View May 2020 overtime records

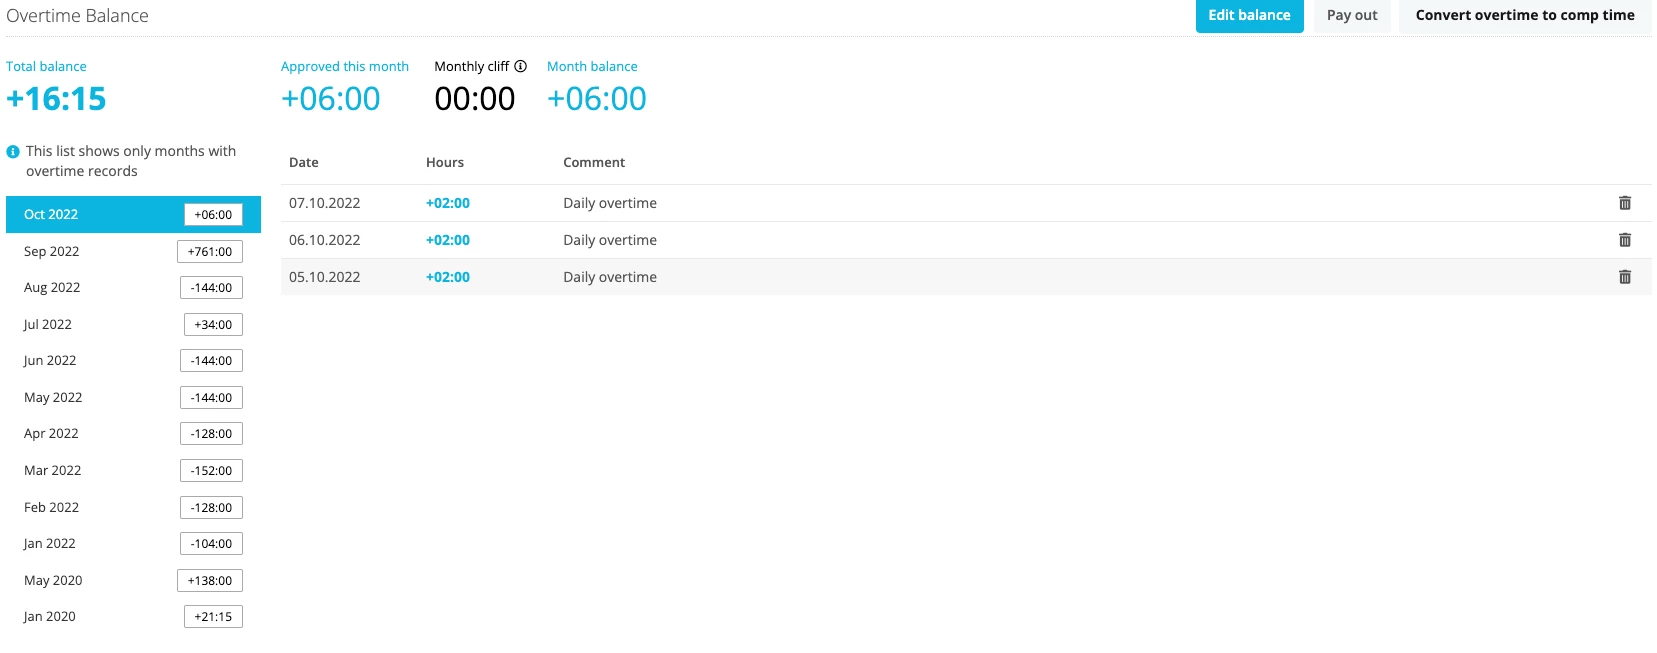[x=133, y=580]
